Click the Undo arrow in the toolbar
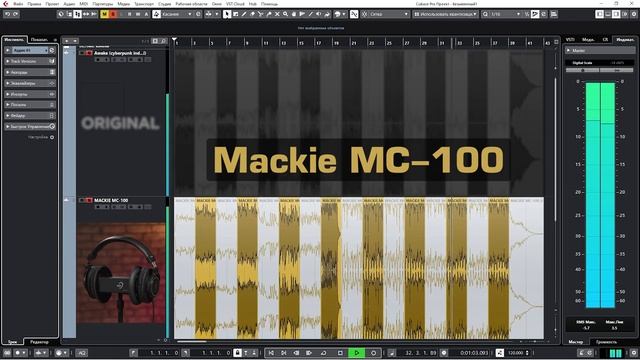Image resolution: width=640 pixels, height=360 pixels. point(7,14)
